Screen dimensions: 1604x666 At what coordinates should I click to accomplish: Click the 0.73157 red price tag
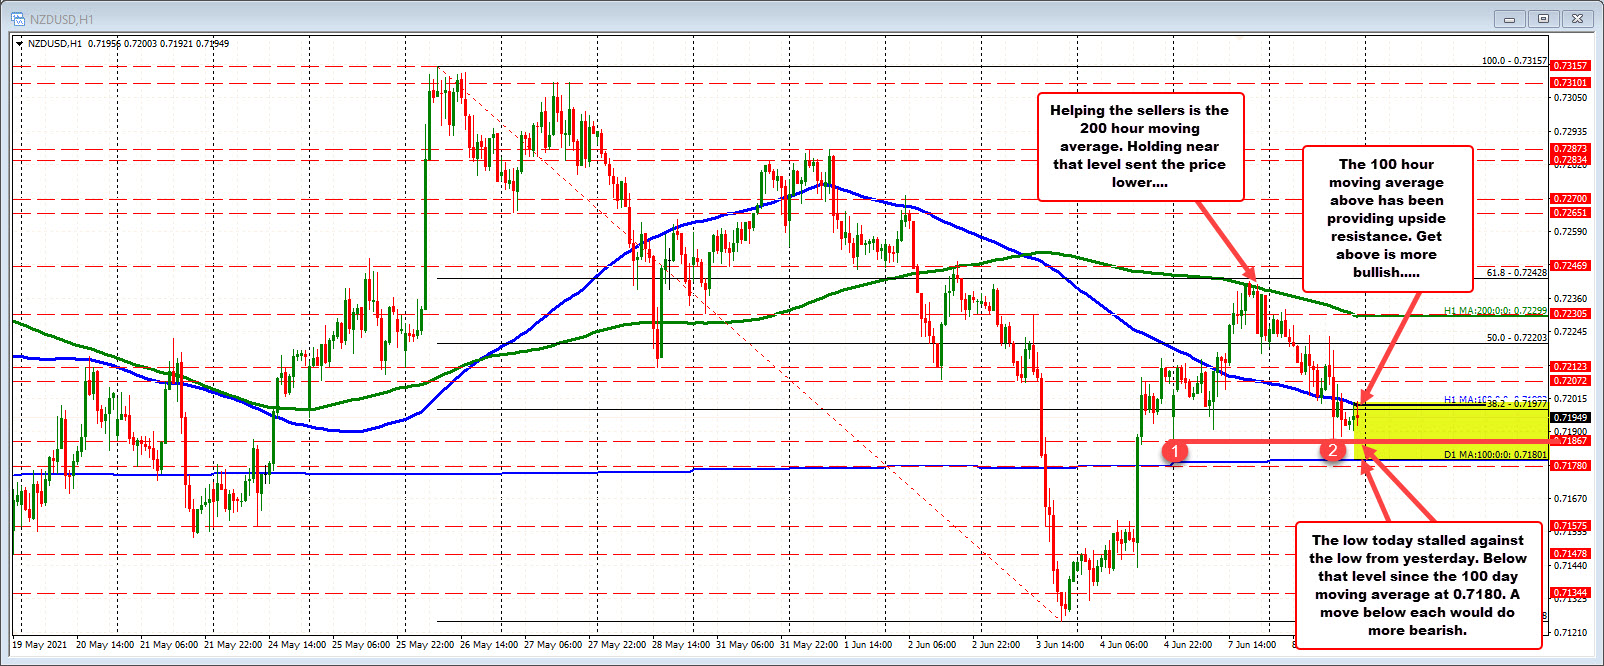(1569, 66)
